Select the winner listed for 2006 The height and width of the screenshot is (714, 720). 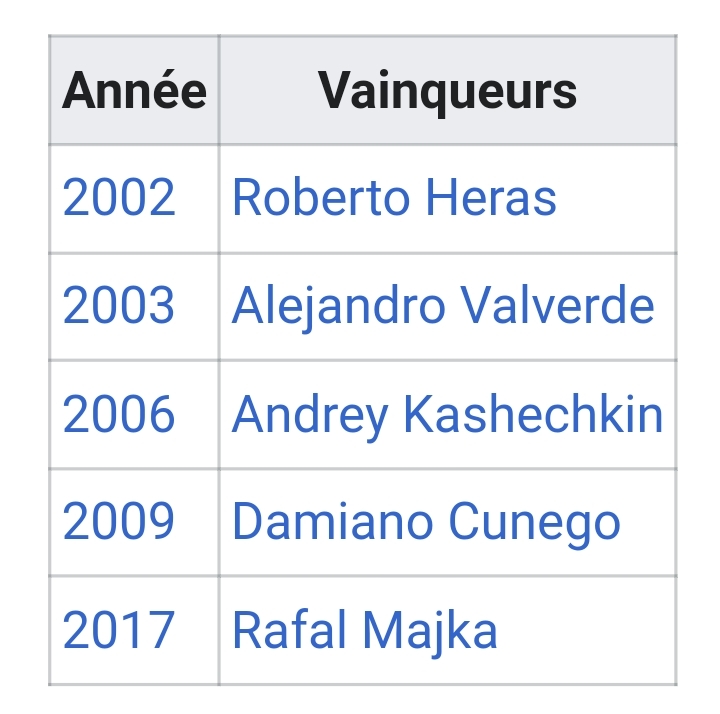[447, 414]
